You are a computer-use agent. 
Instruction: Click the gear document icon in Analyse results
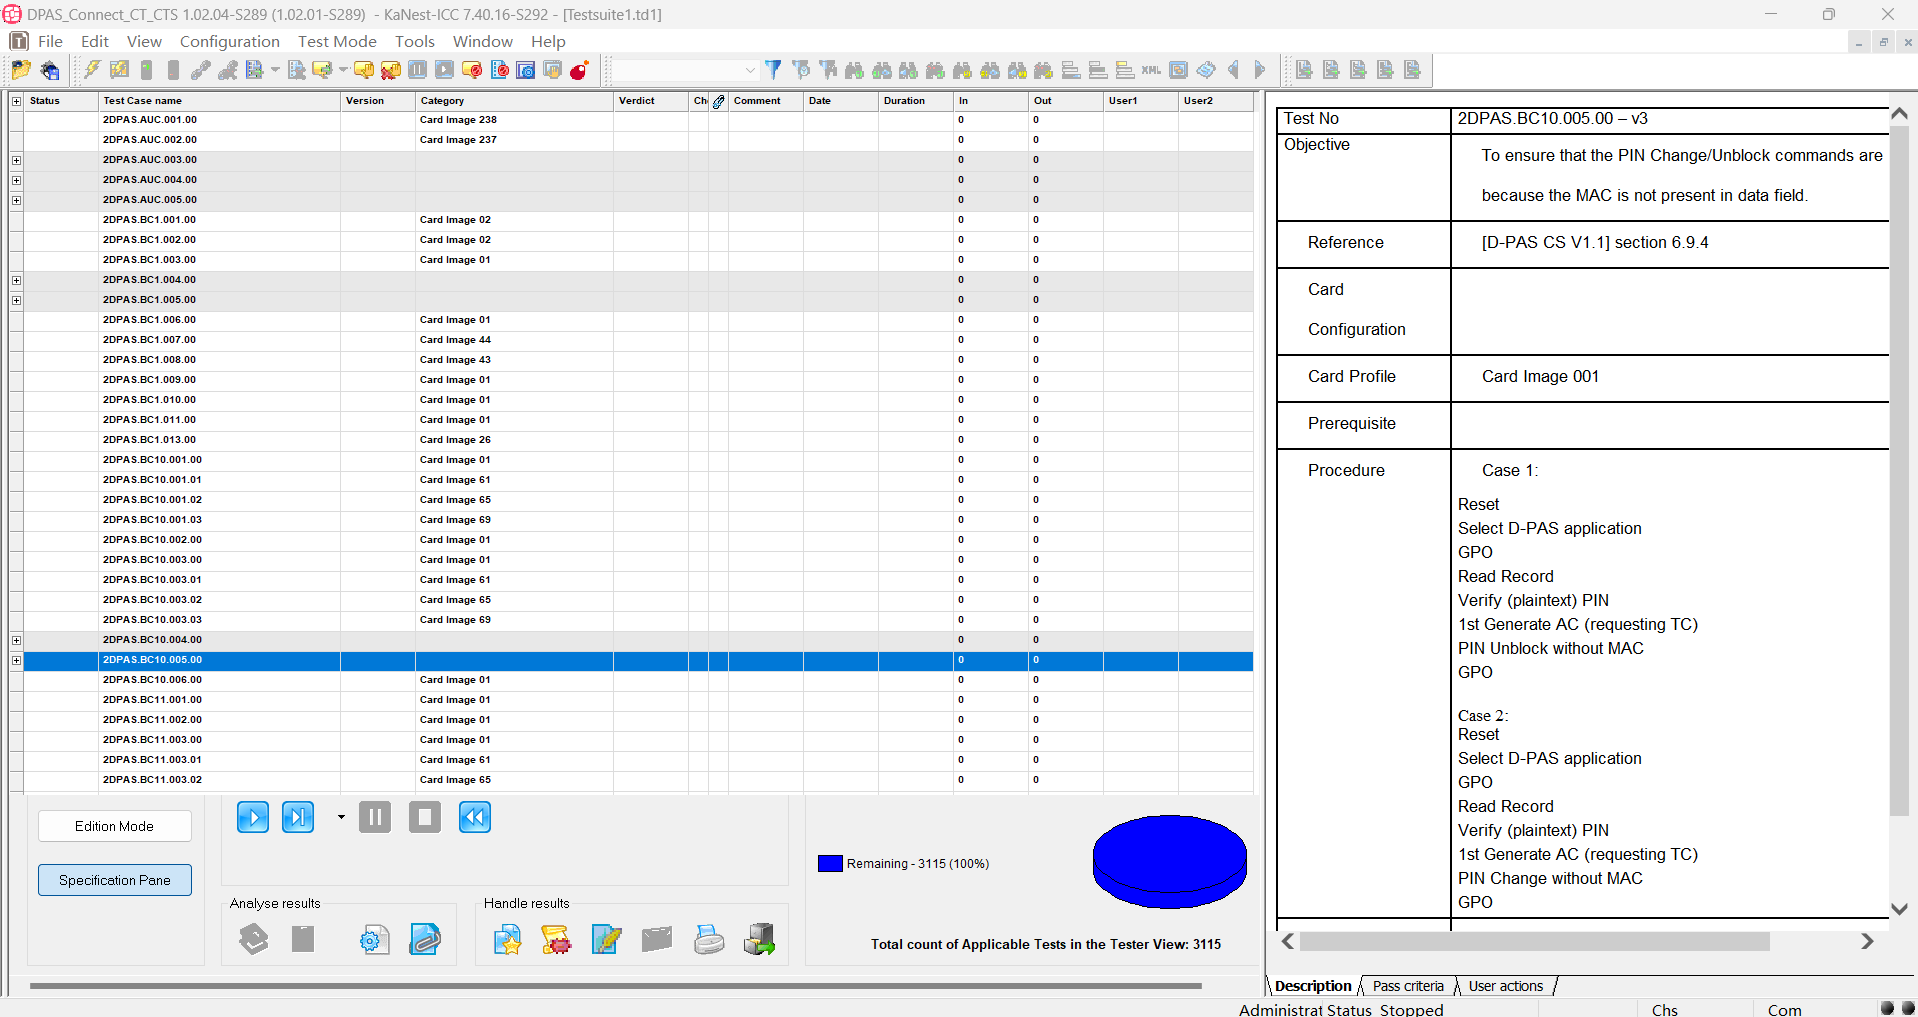[x=374, y=939]
